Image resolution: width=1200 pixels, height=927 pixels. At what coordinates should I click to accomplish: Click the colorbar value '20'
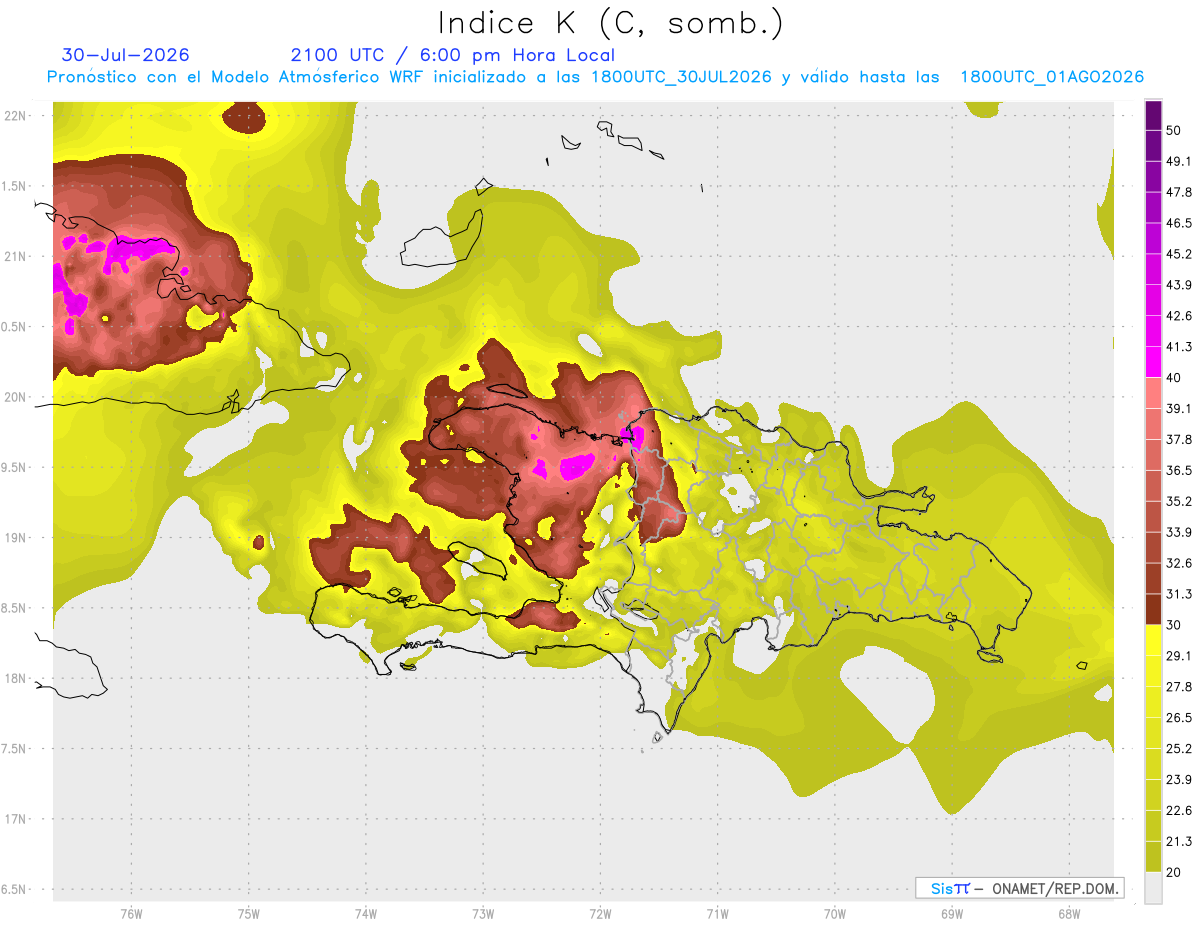pos(1174,872)
